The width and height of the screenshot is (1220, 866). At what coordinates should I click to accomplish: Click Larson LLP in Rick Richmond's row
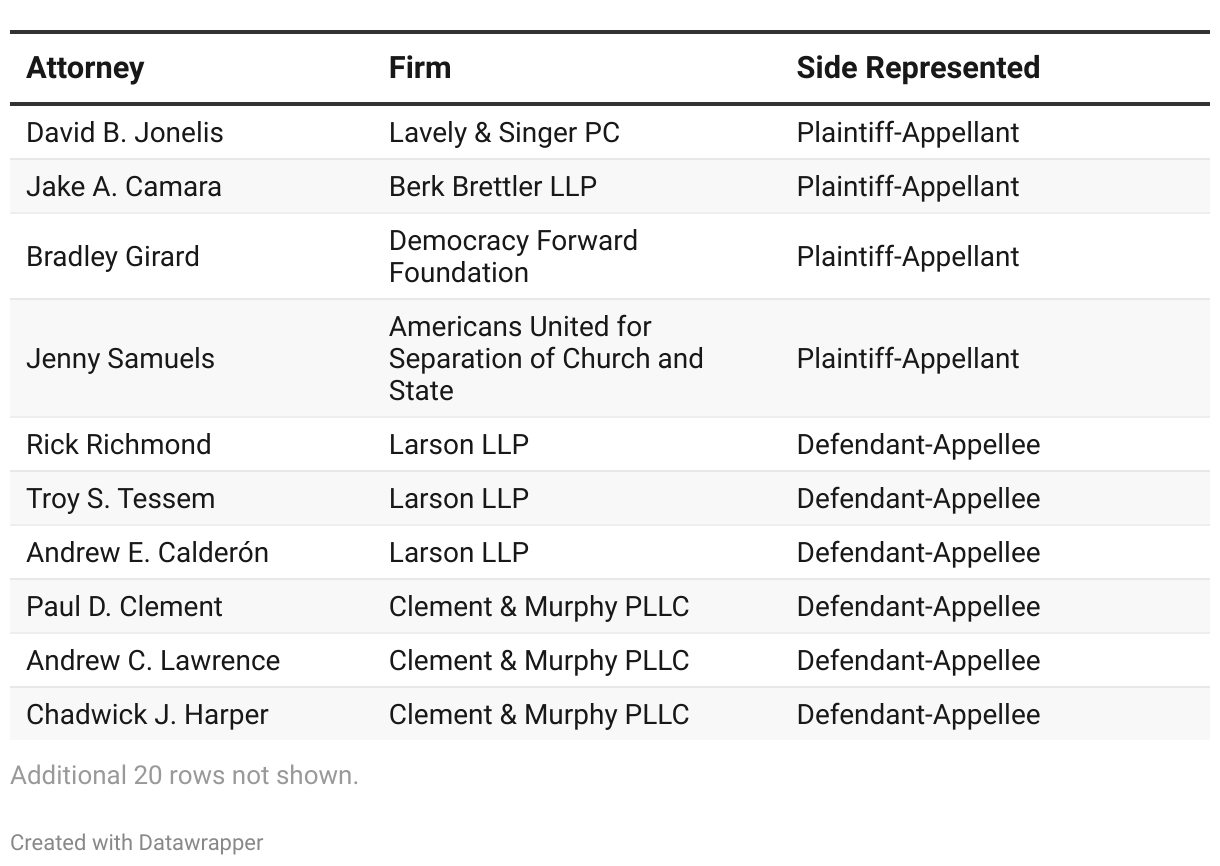[458, 445]
